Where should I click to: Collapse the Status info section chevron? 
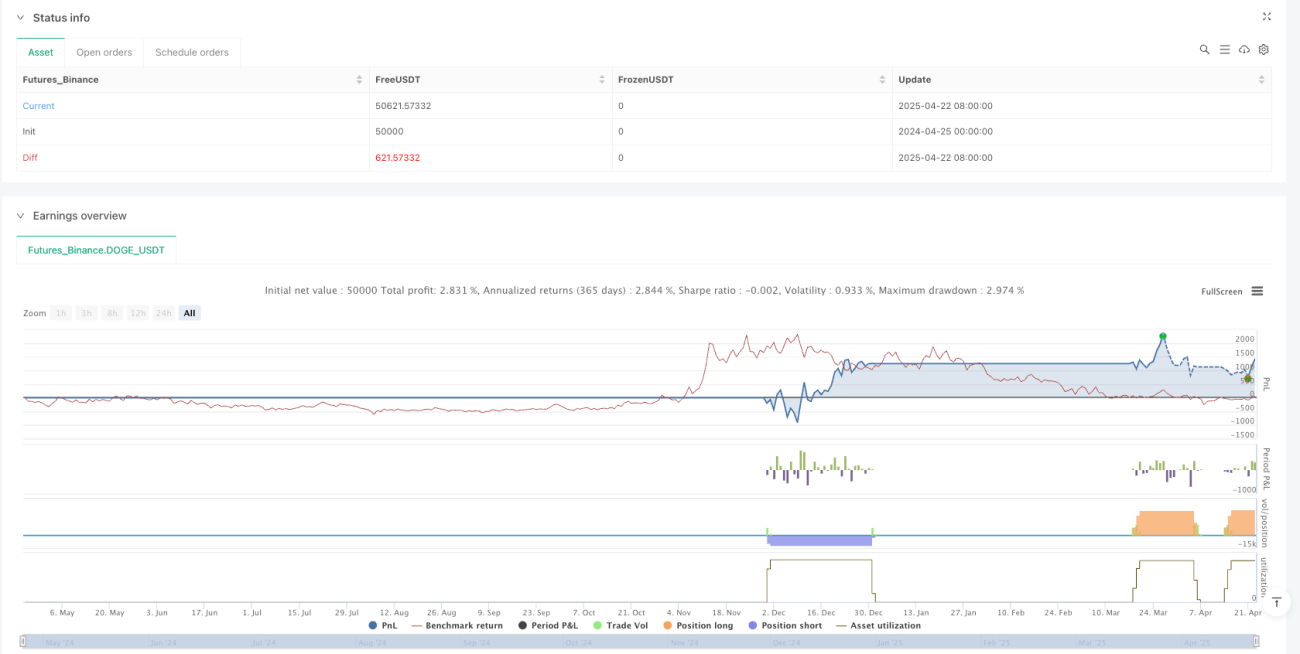(x=20, y=17)
